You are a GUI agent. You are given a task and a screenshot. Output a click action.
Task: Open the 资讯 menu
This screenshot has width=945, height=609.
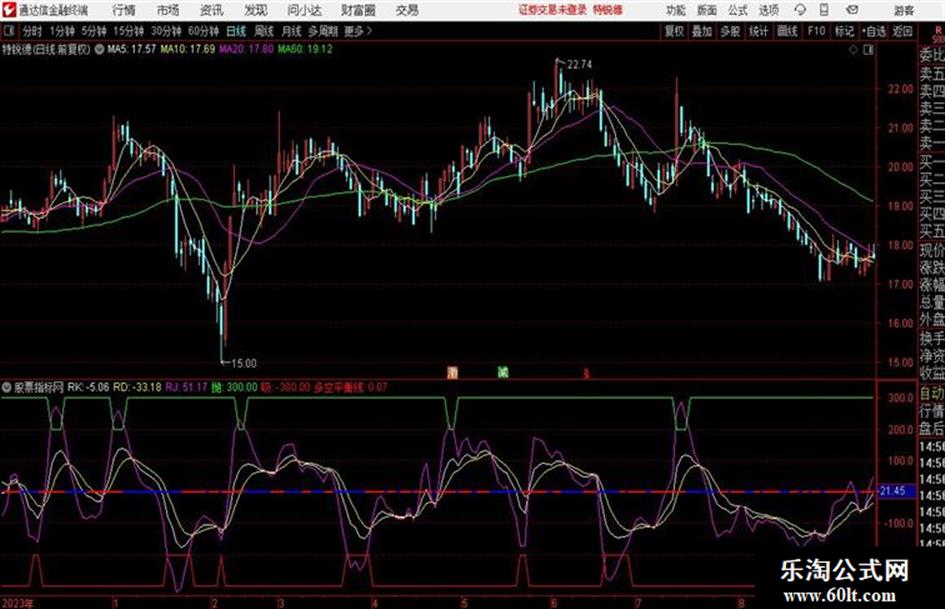tap(212, 10)
